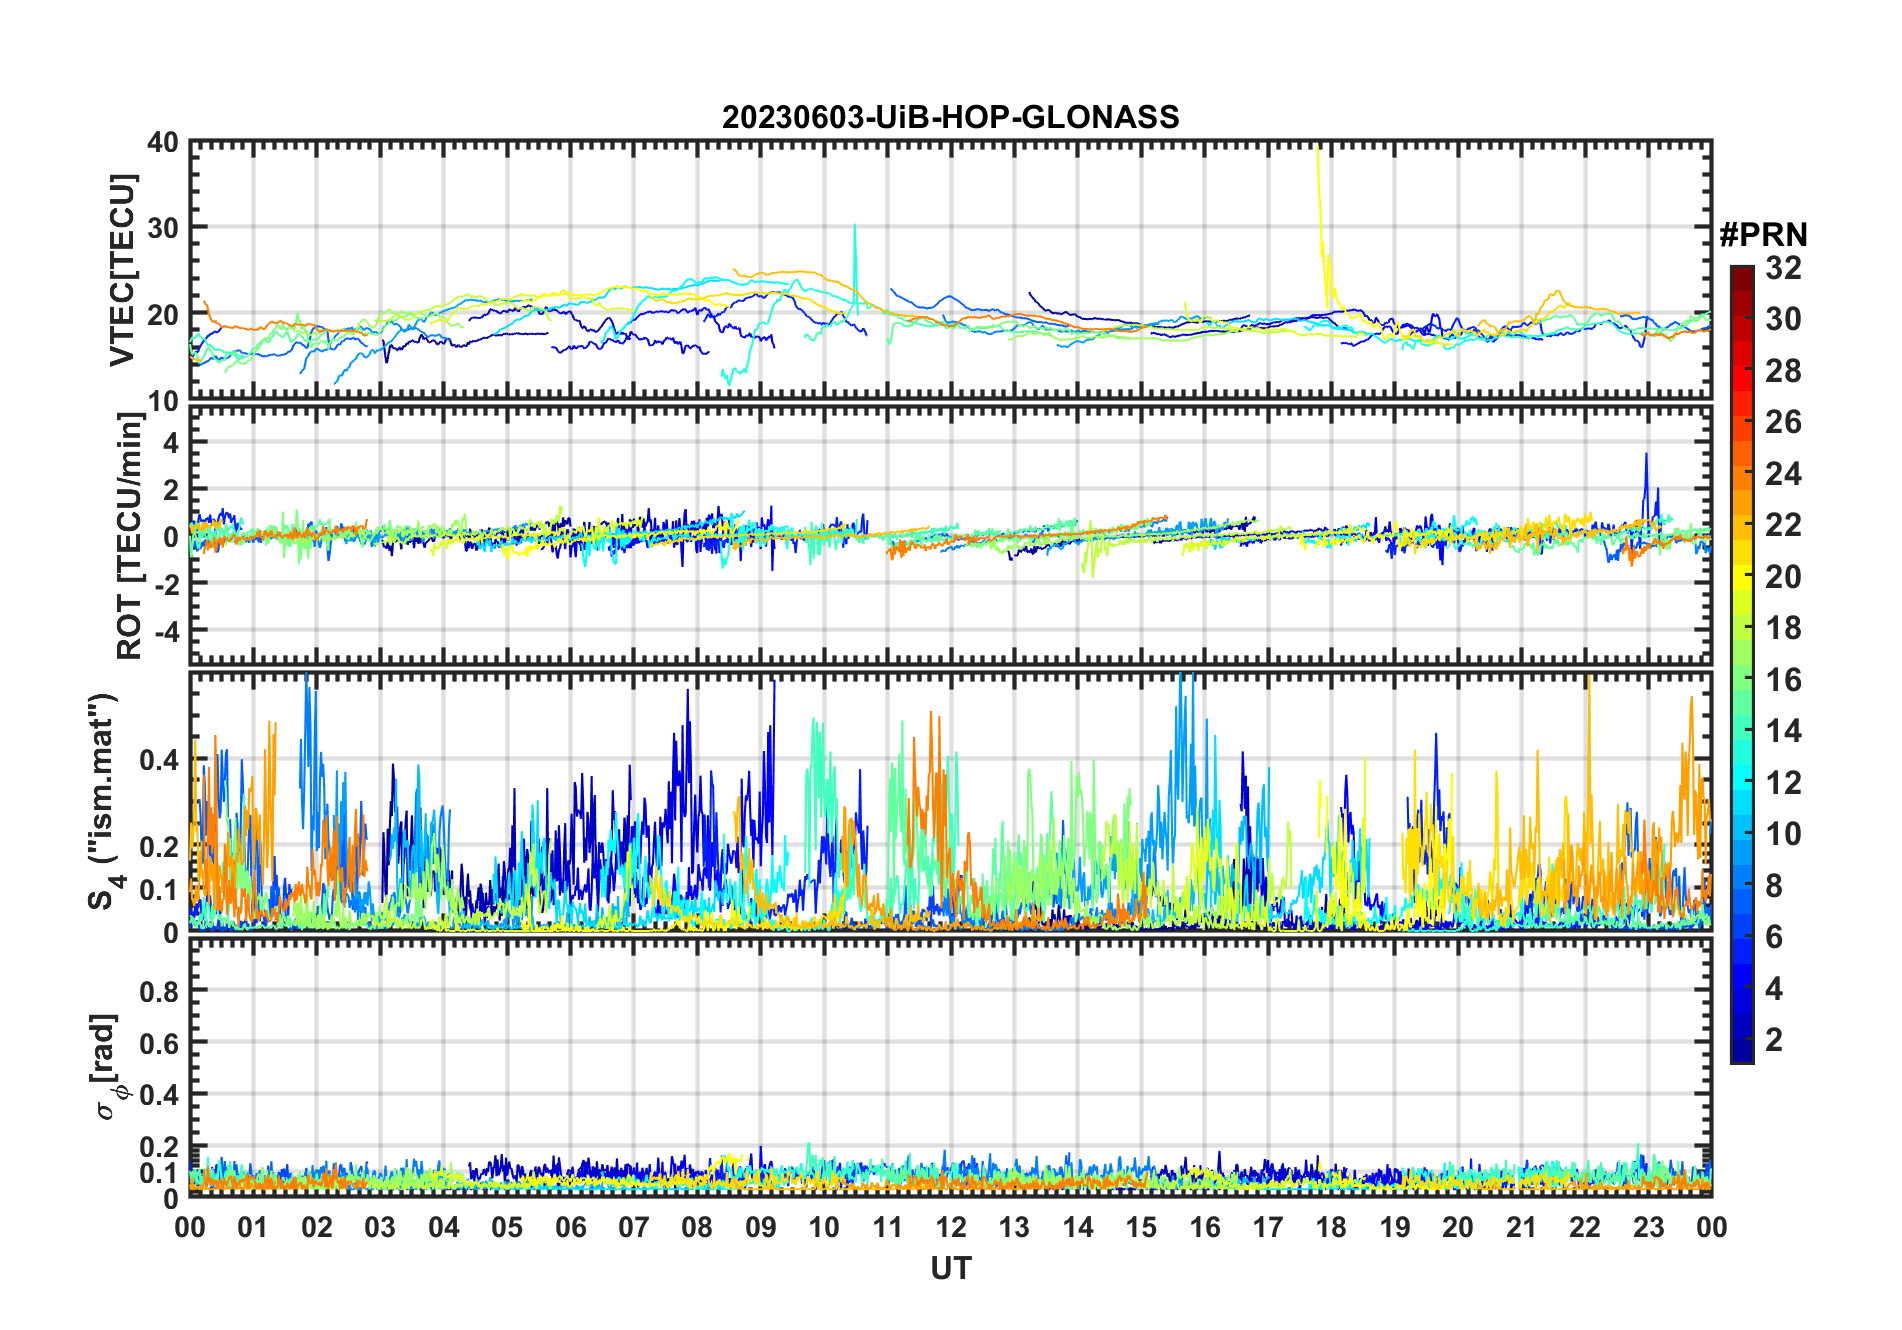Pick the green colorbar region near 16
Image resolution: width=1902 pixels, height=1330 pixels.
pos(1741,680)
